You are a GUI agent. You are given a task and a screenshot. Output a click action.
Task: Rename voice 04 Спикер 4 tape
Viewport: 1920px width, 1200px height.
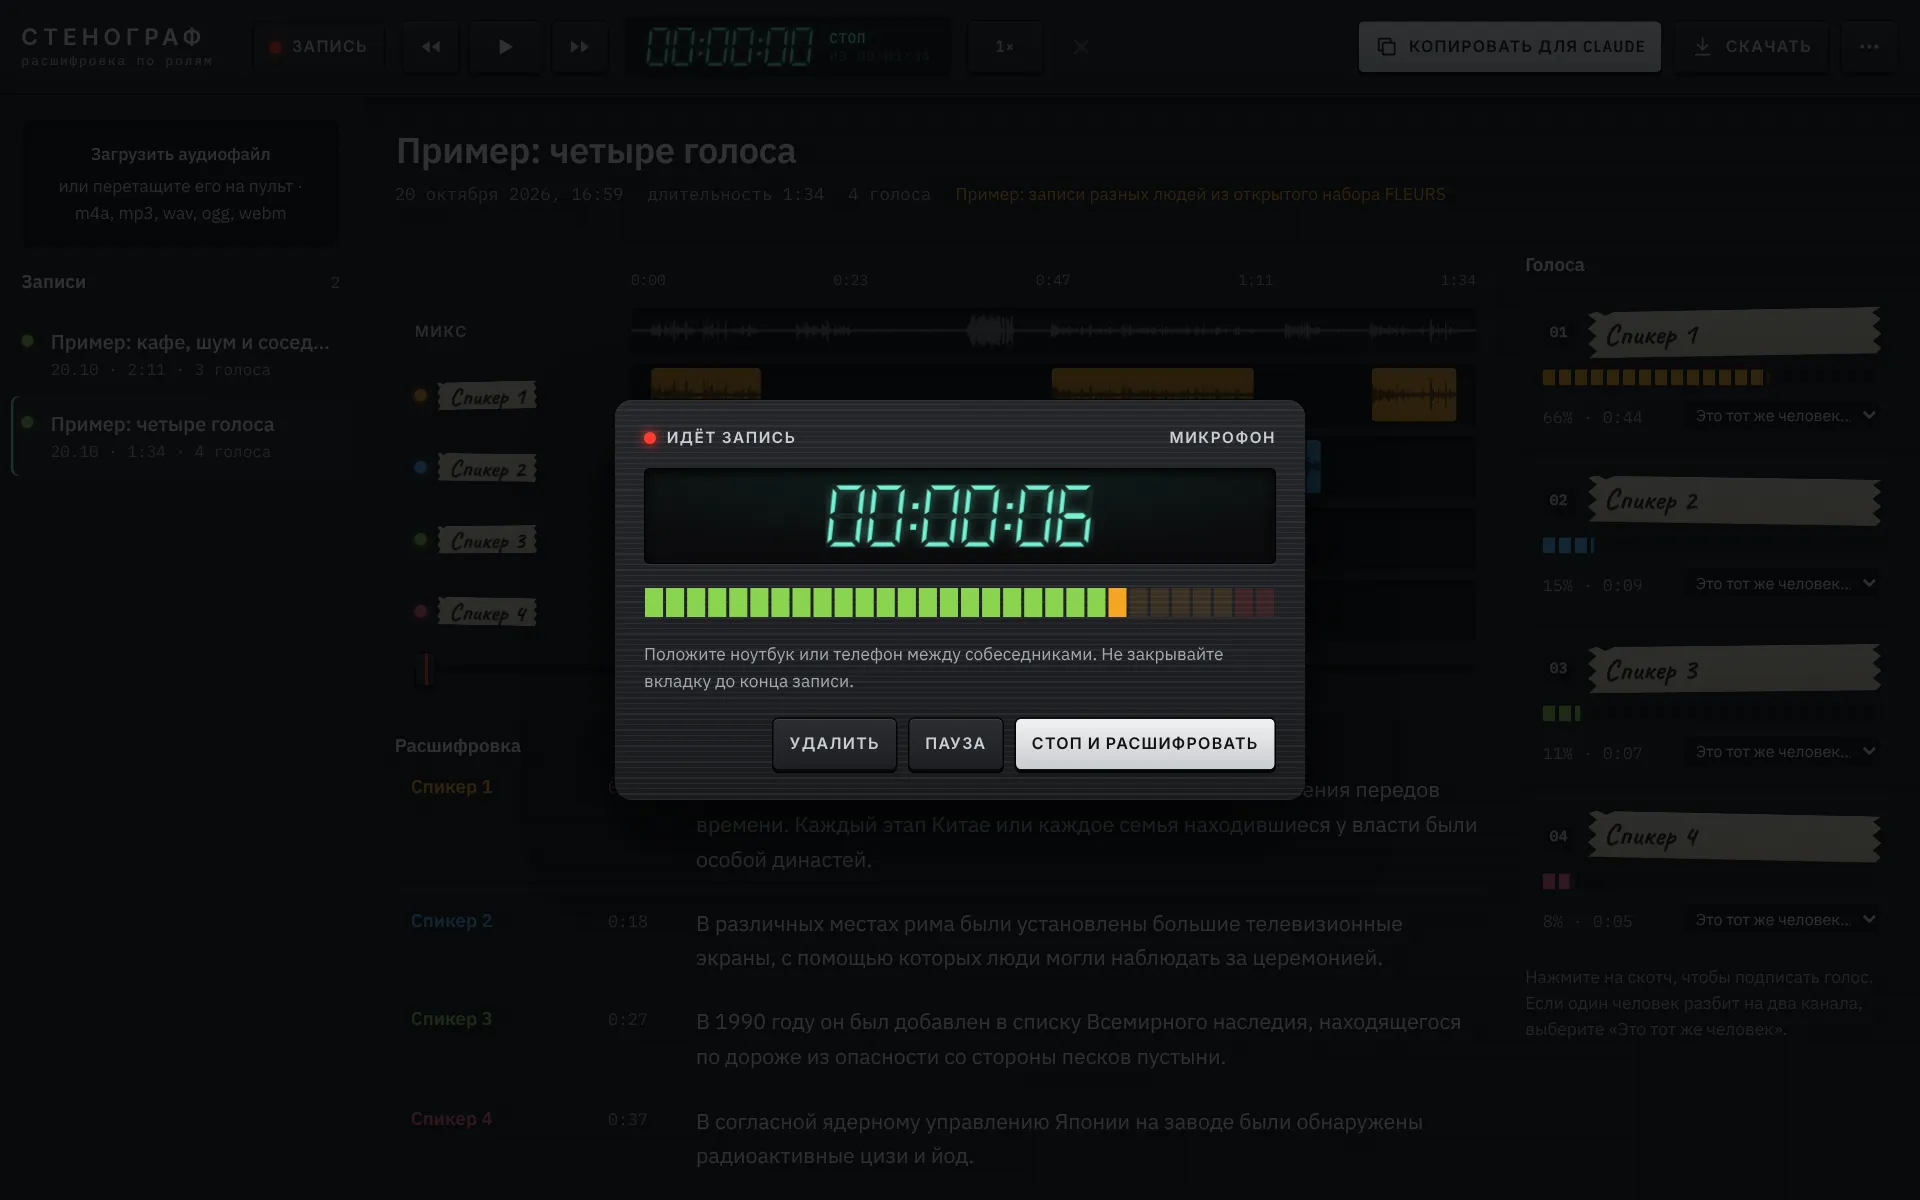(1734, 837)
